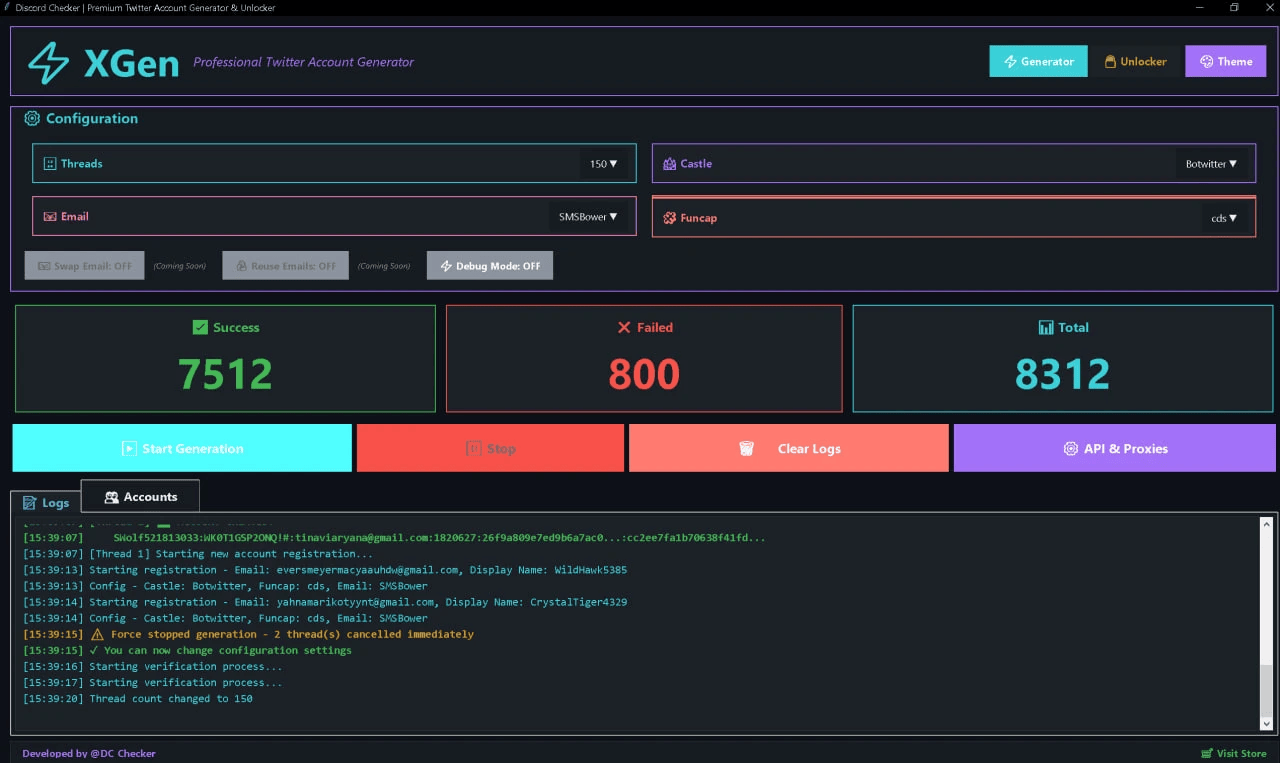
Task: Toggle Debug Mode off setting
Action: [489, 265]
